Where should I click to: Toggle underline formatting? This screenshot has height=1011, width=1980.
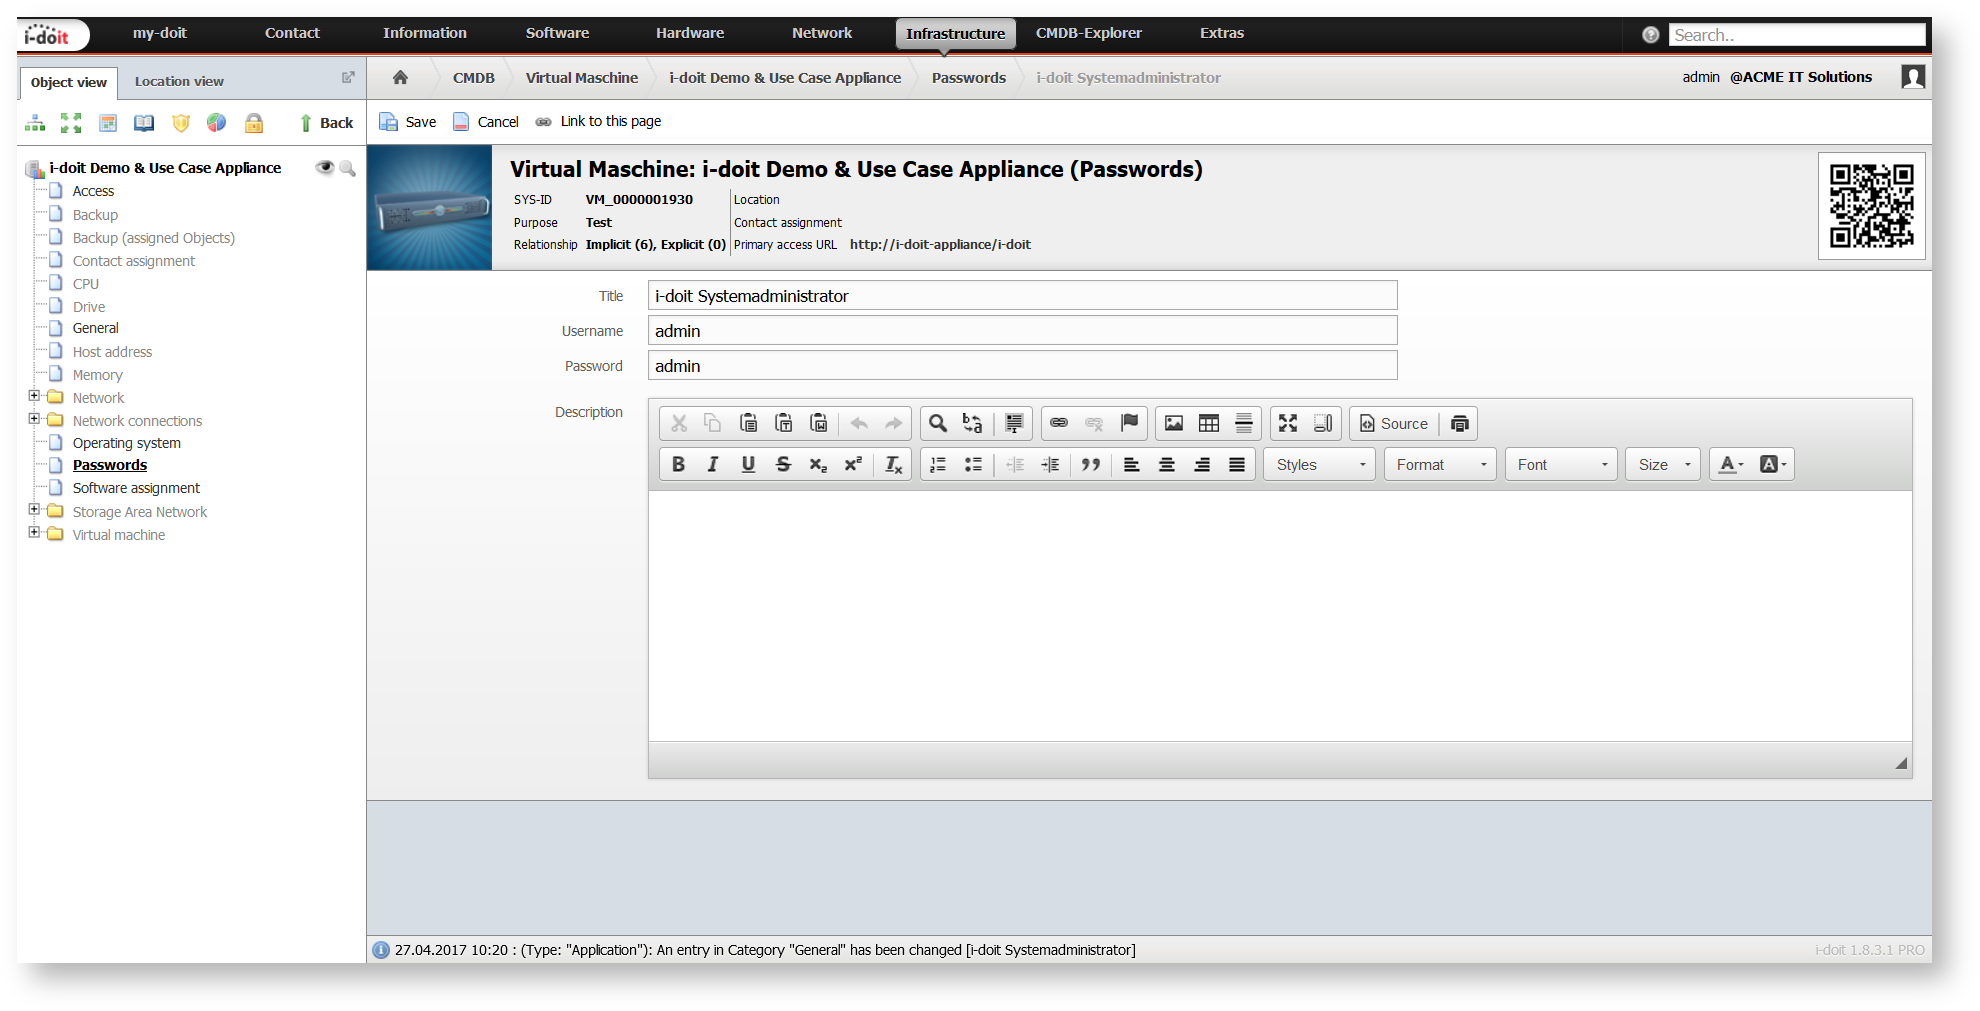coord(748,465)
